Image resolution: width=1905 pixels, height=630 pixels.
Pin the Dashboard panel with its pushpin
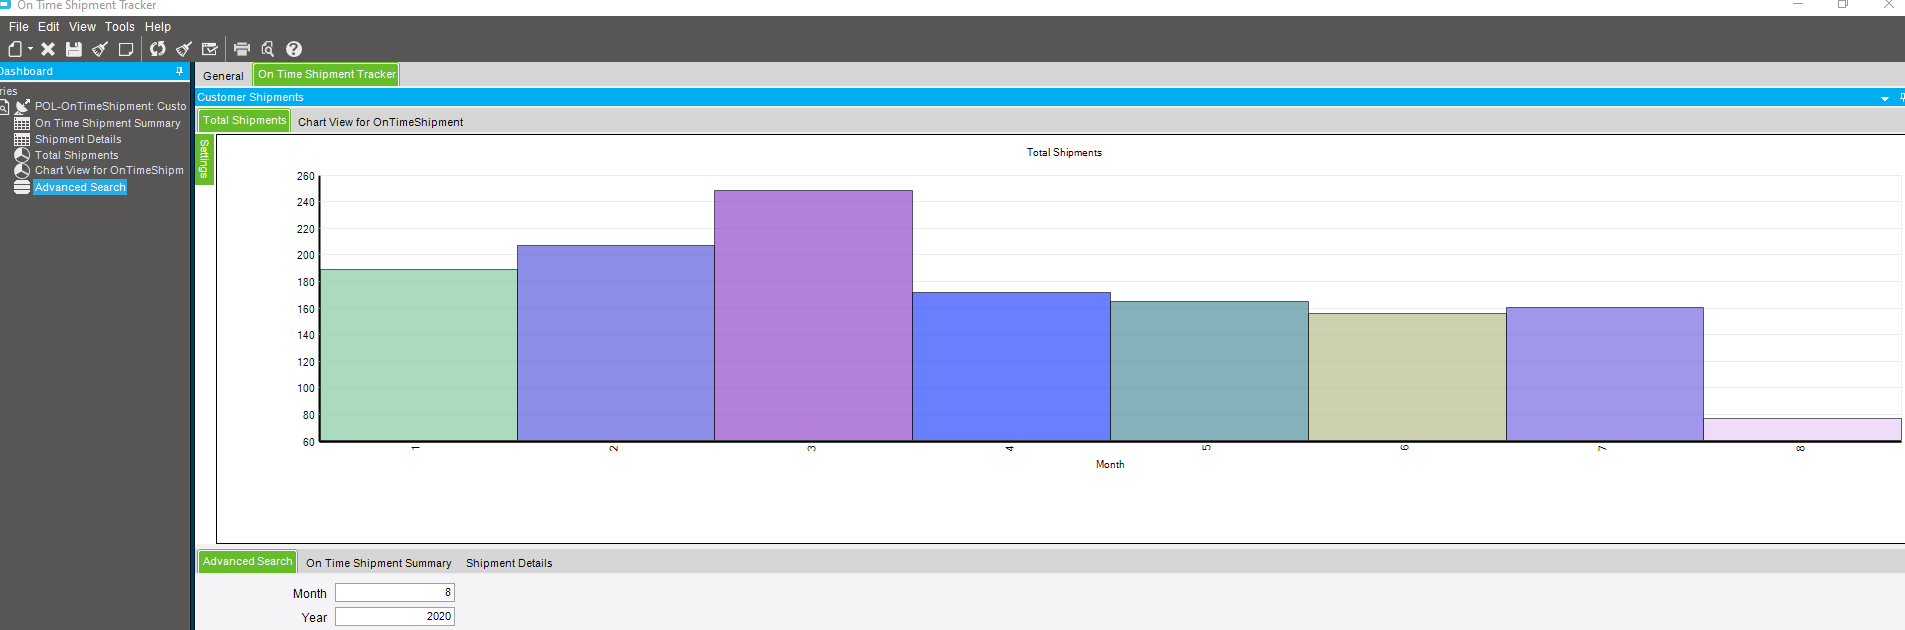pyautogui.click(x=179, y=71)
